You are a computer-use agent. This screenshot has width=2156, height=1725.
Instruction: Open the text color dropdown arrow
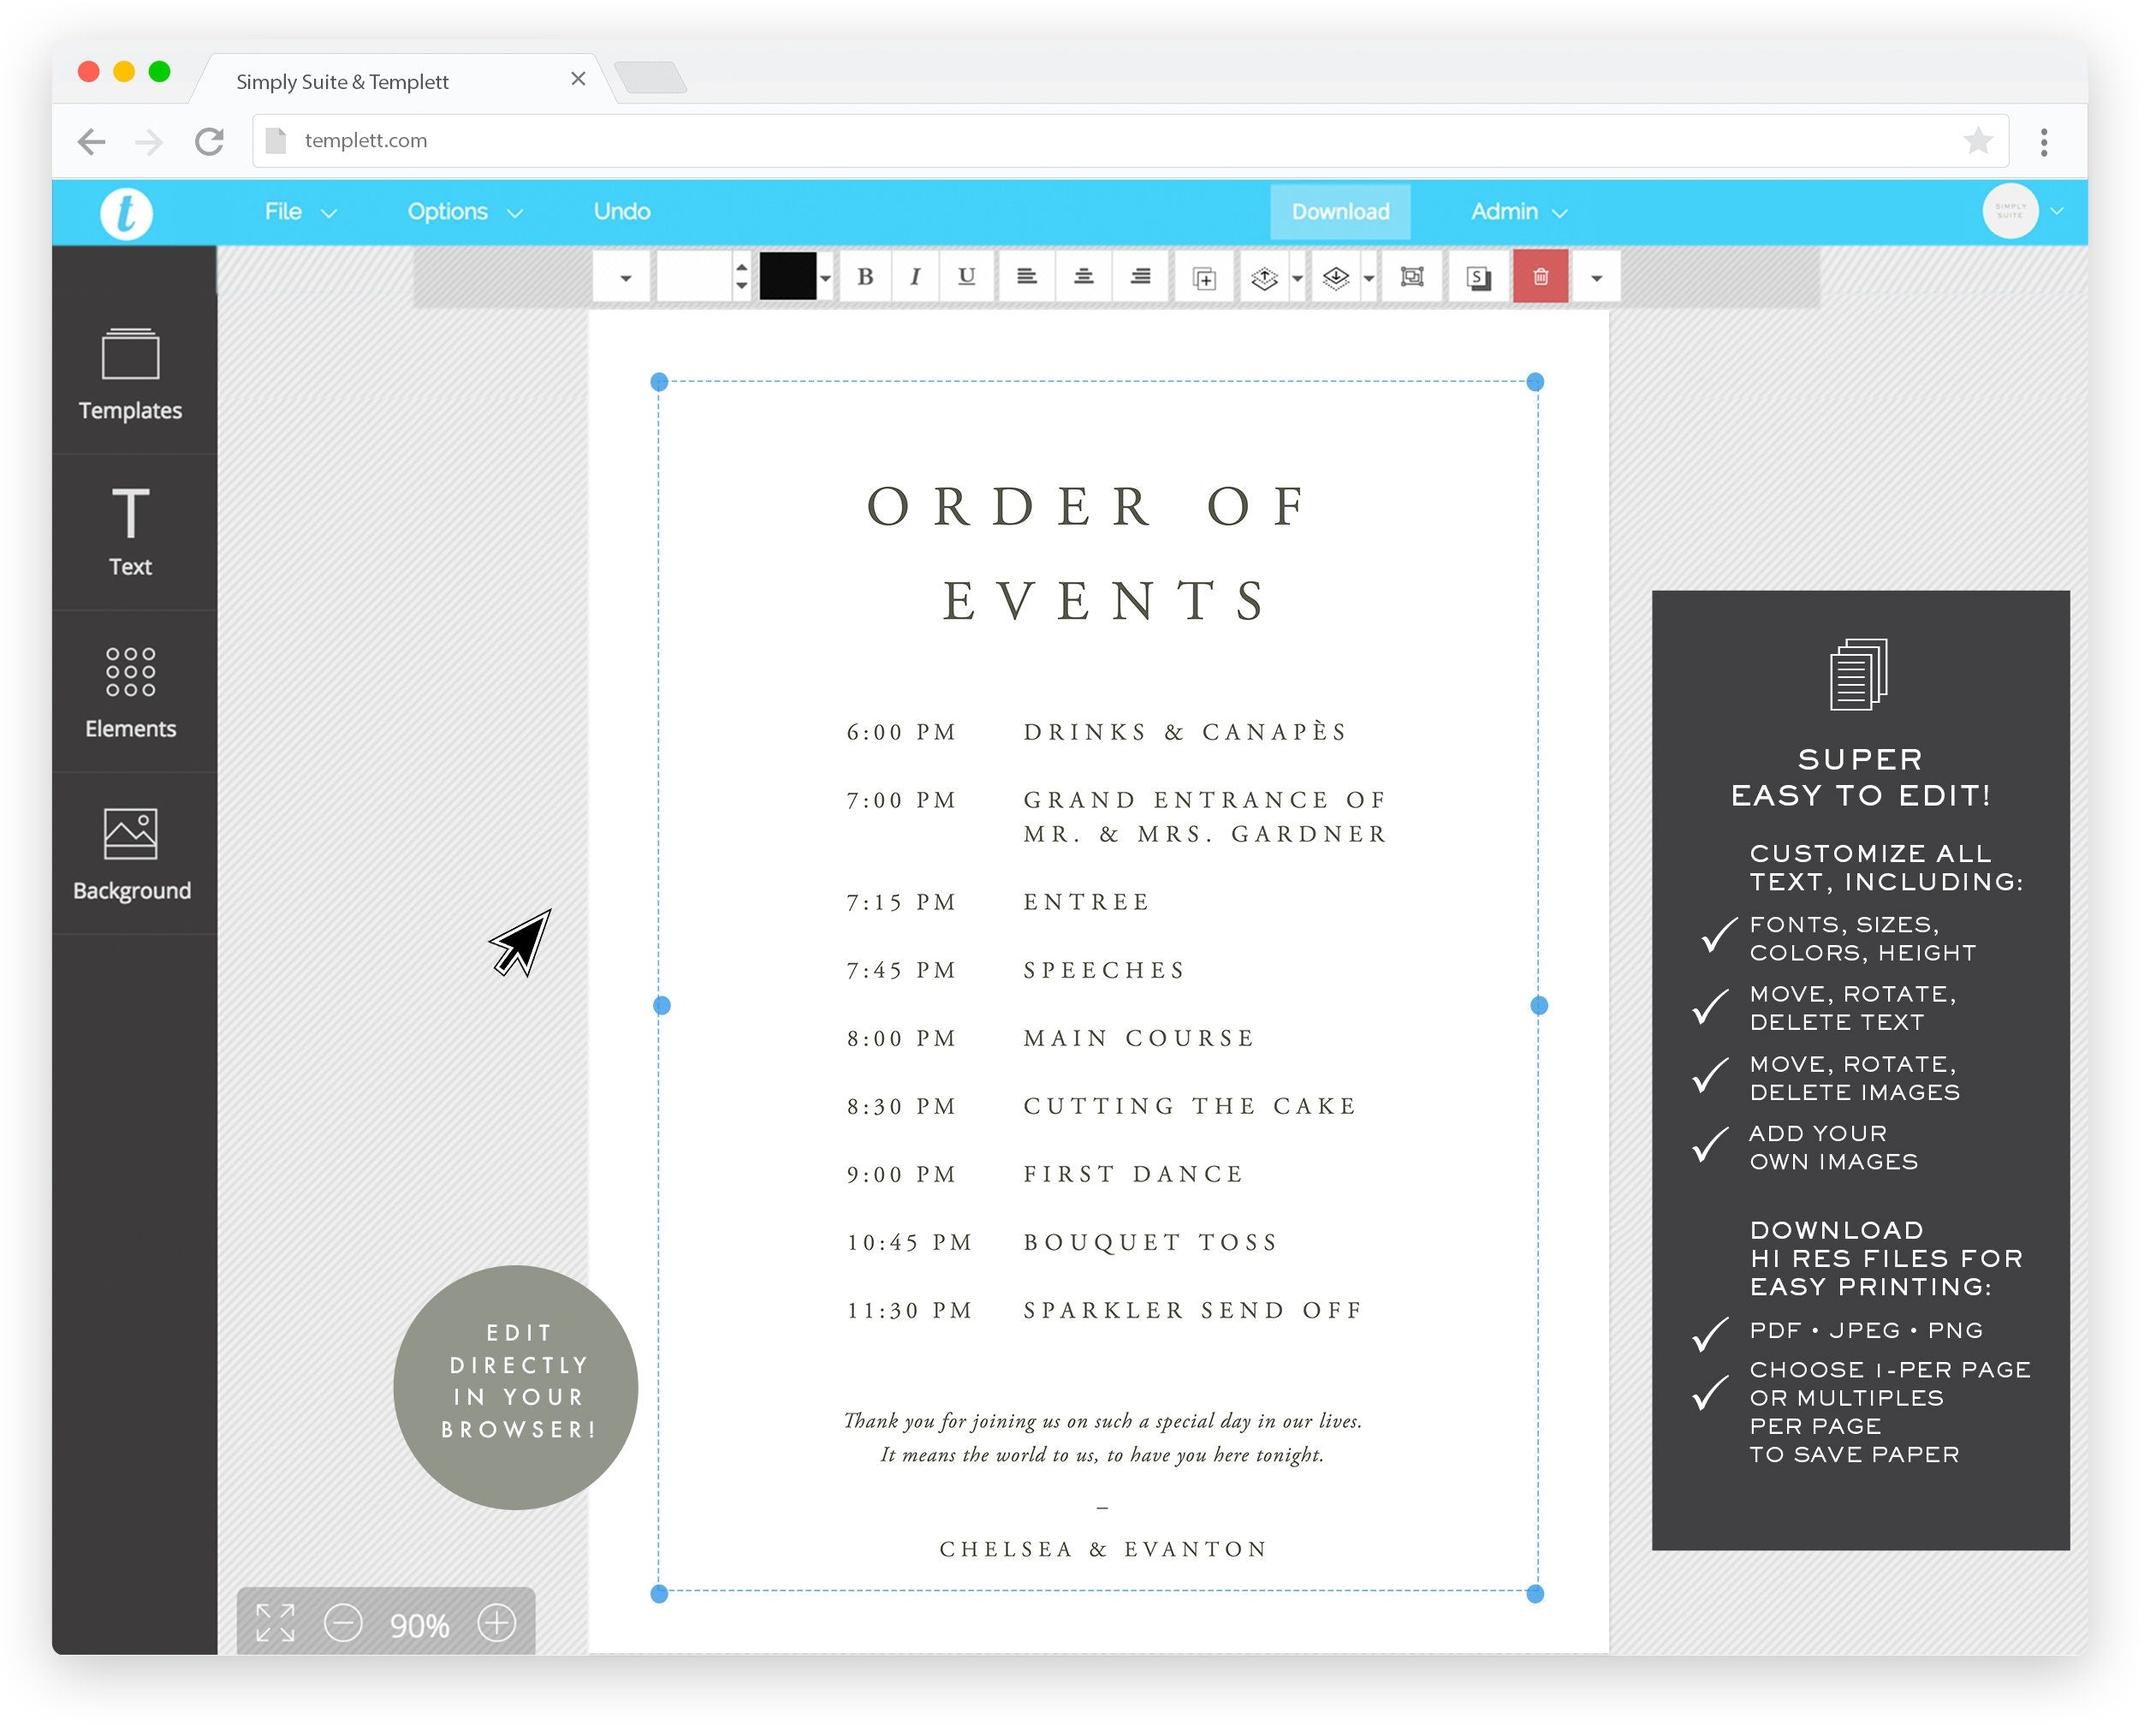(x=825, y=278)
